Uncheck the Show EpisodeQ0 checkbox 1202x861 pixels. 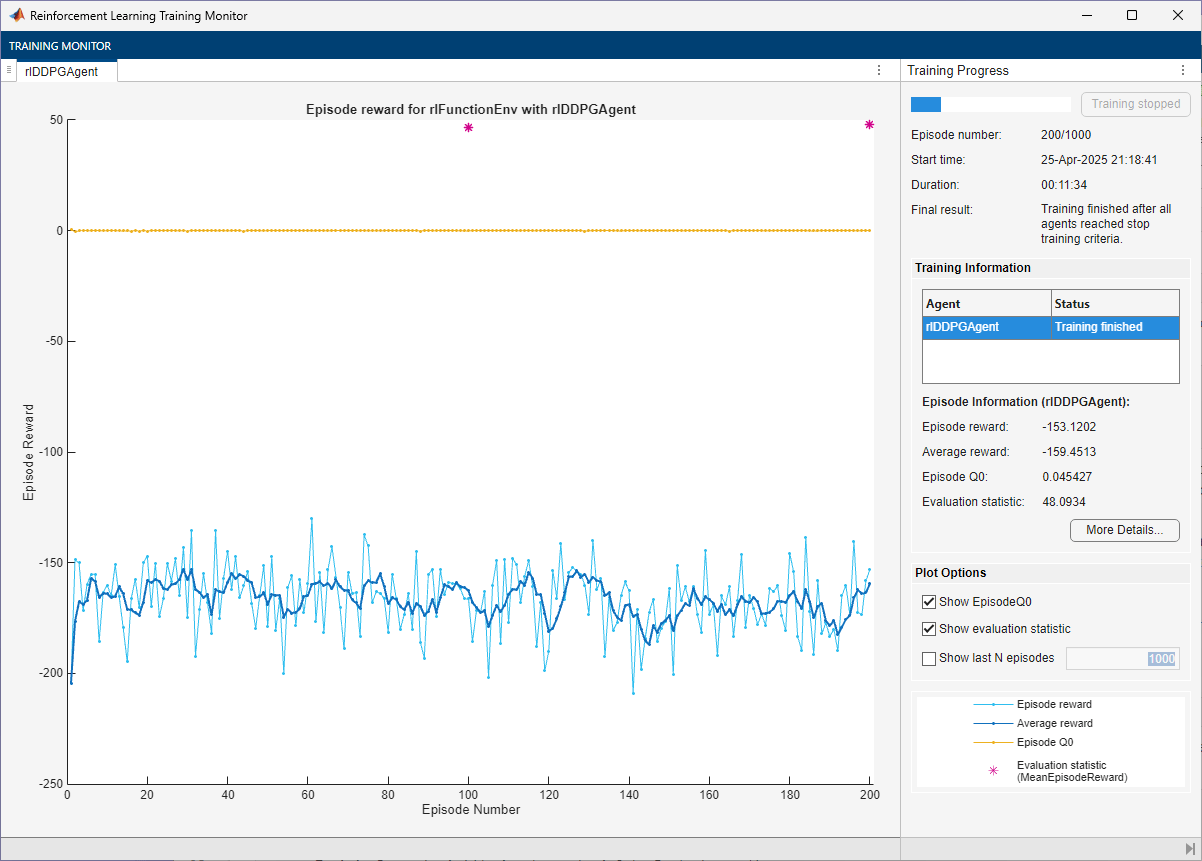coord(929,602)
